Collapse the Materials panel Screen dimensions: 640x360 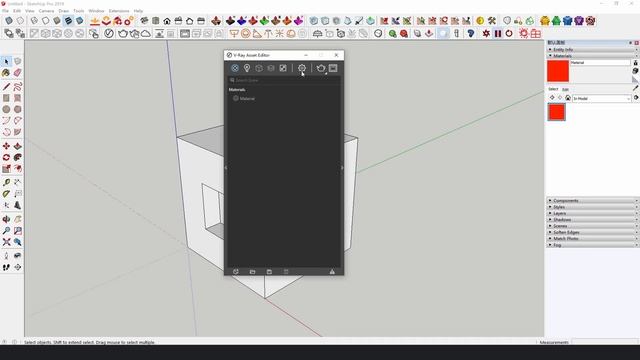point(592,56)
